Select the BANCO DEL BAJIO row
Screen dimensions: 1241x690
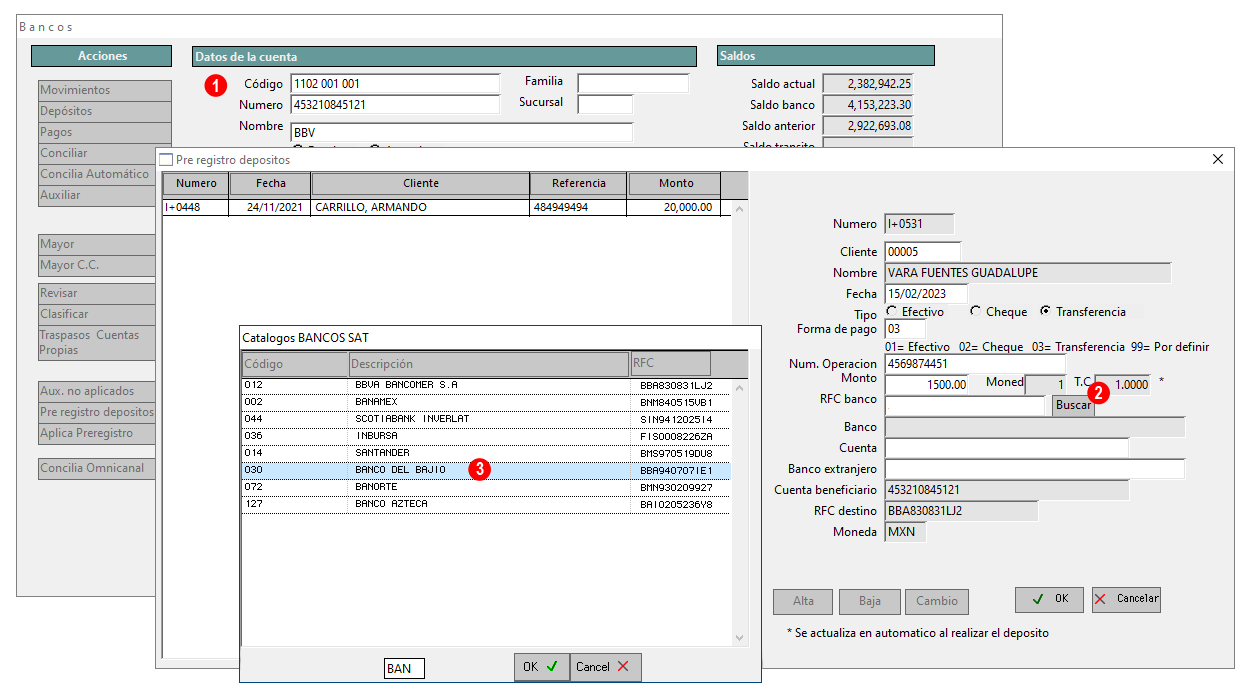(x=400, y=470)
